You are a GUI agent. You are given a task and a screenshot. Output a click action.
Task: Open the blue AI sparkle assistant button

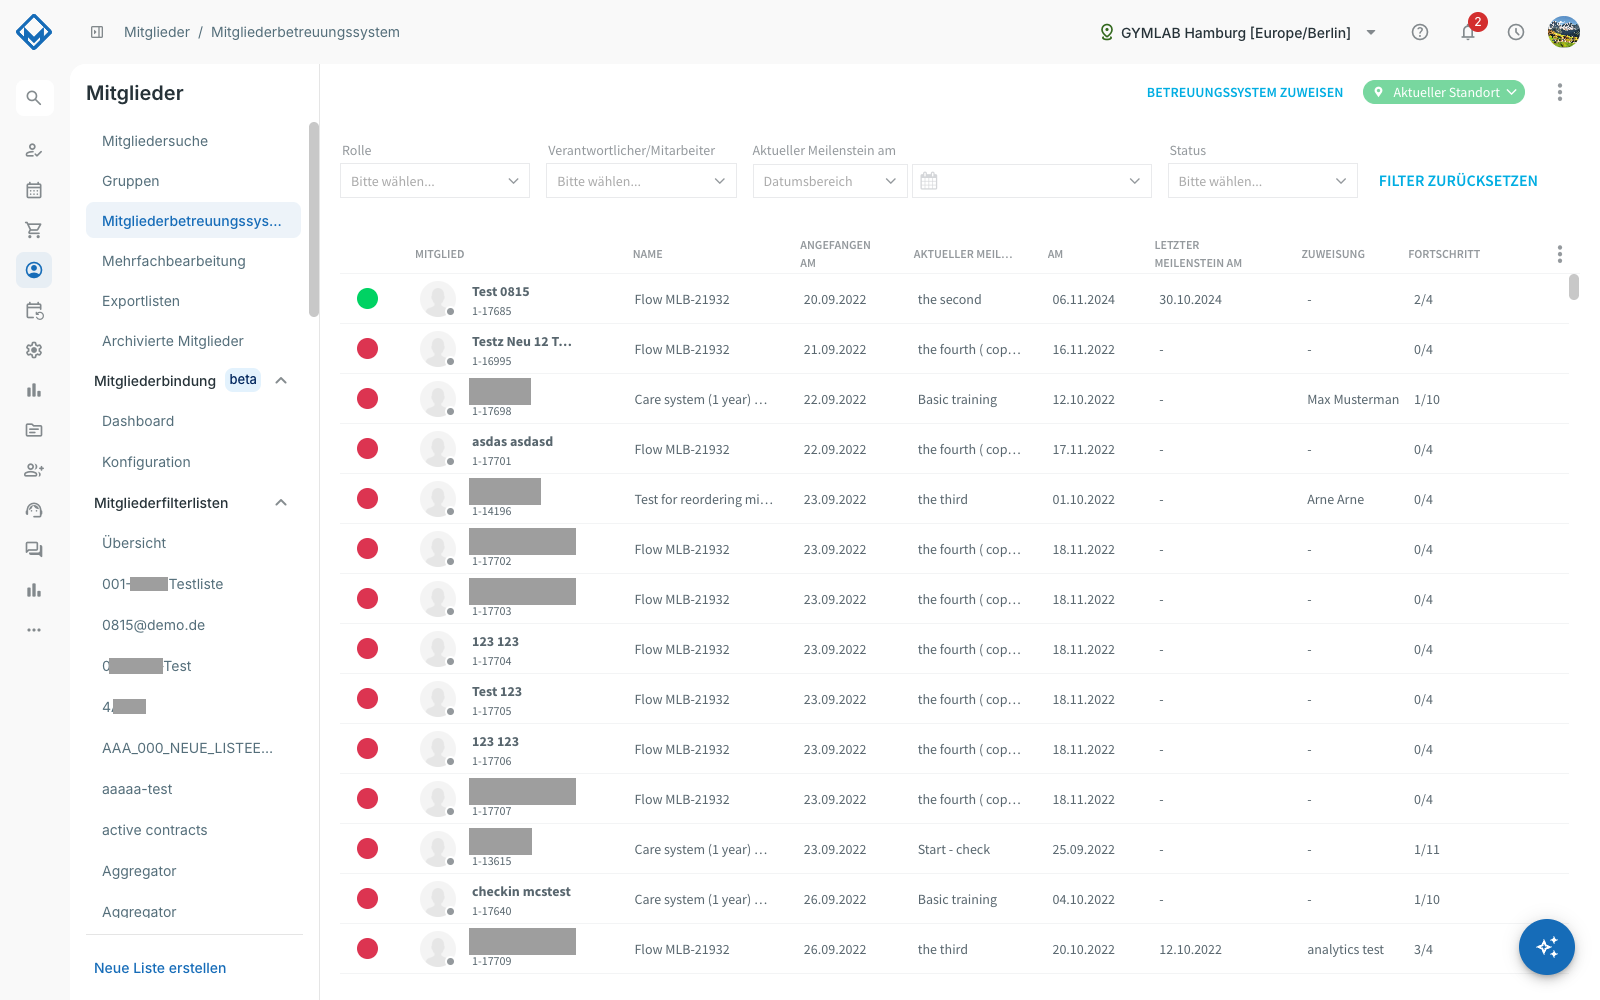click(x=1547, y=947)
